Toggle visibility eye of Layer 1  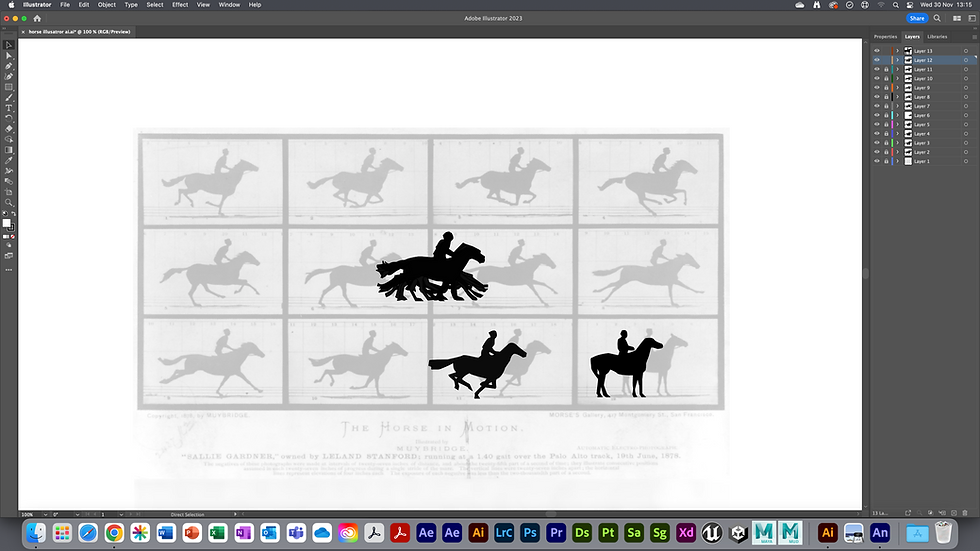(x=877, y=161)
